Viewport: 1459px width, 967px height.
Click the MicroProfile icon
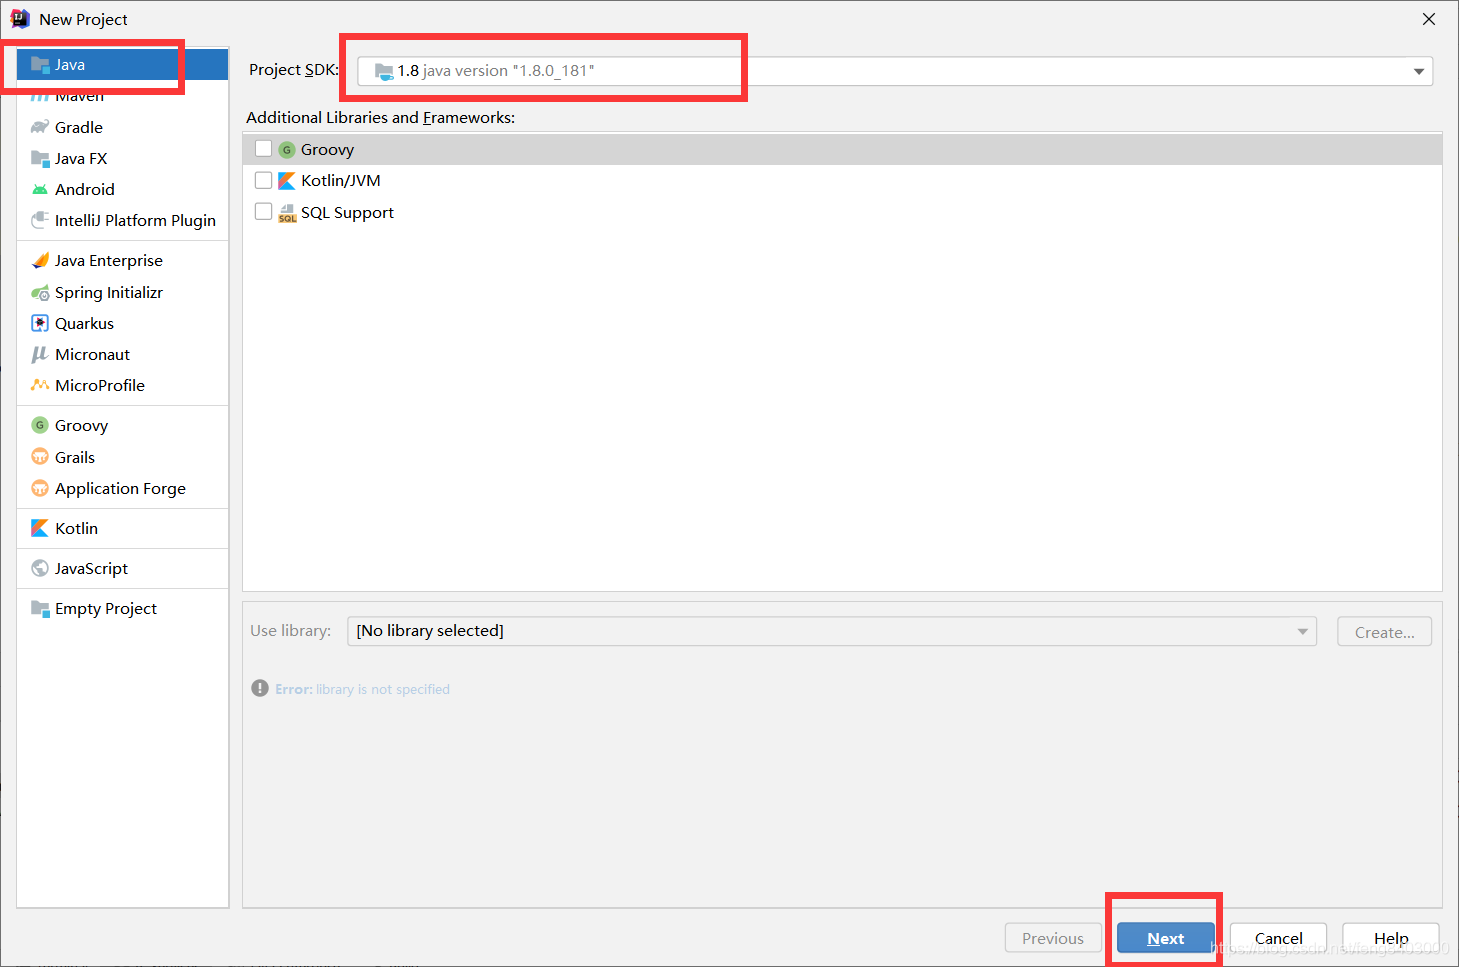[40, 385]
